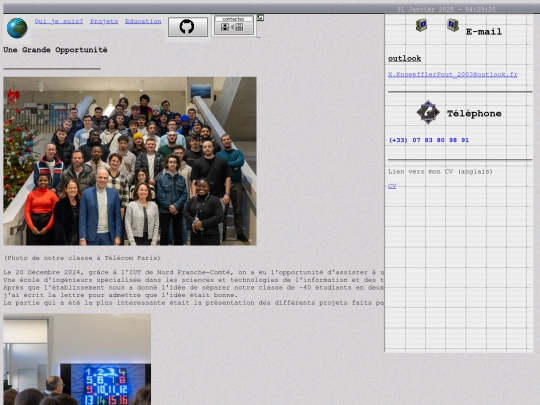The width and height of the screenshot is (540, 405).
Task: Click the 'Une Grande Opportunité' heading
Action: [x=55, y=50]
